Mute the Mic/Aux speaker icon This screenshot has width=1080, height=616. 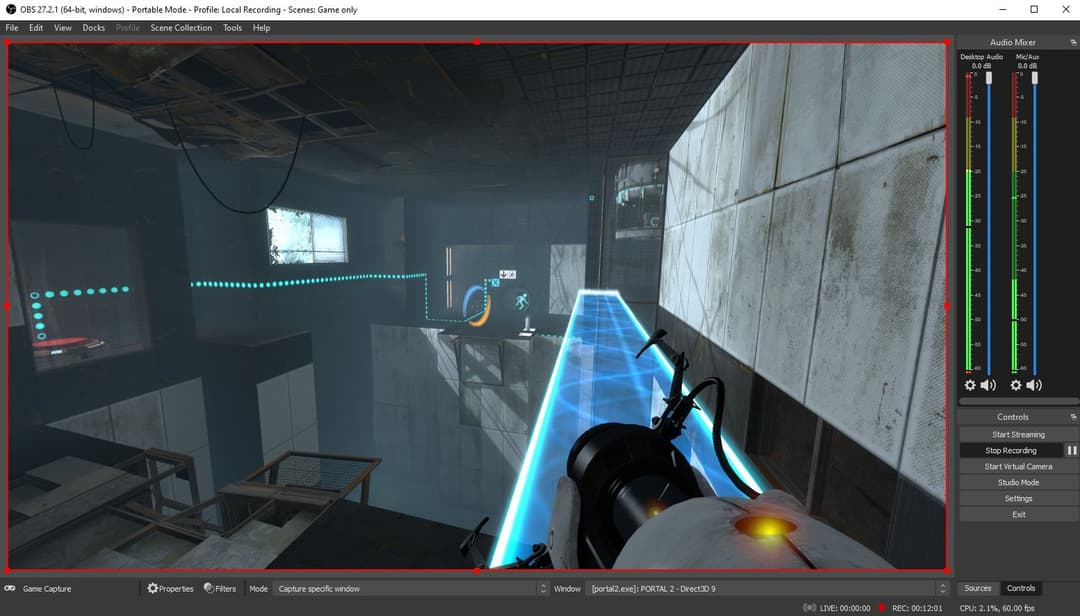[x=1034, y=385]
